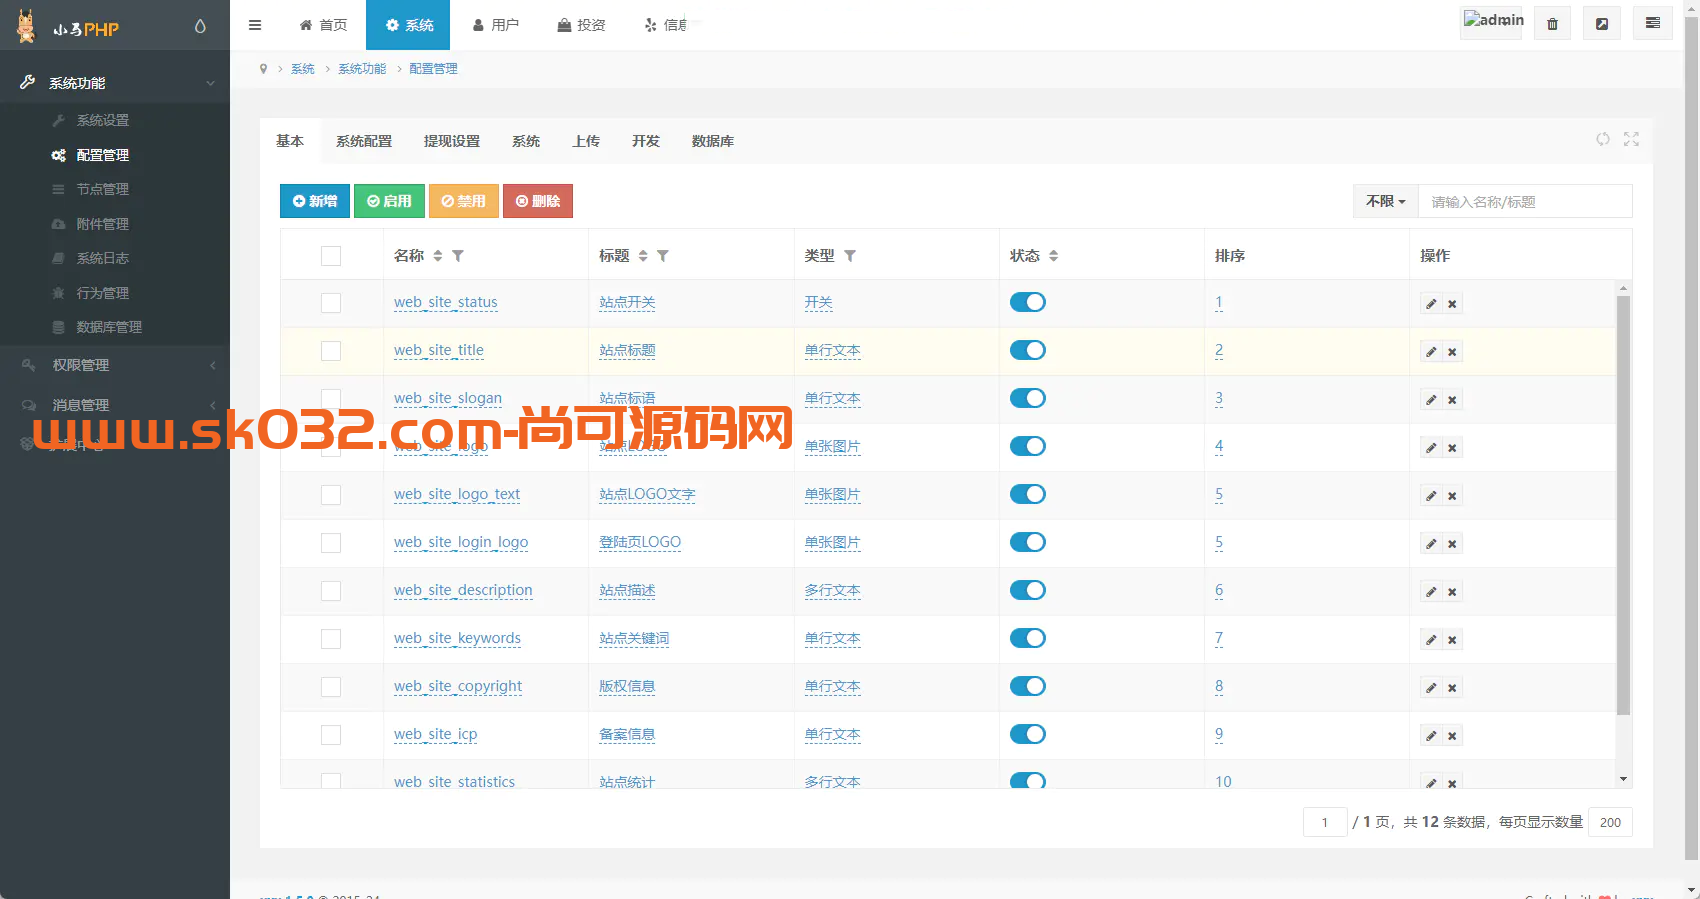
Task: Sort the 状态 column with sort arrows
Action: point(1054,256)
